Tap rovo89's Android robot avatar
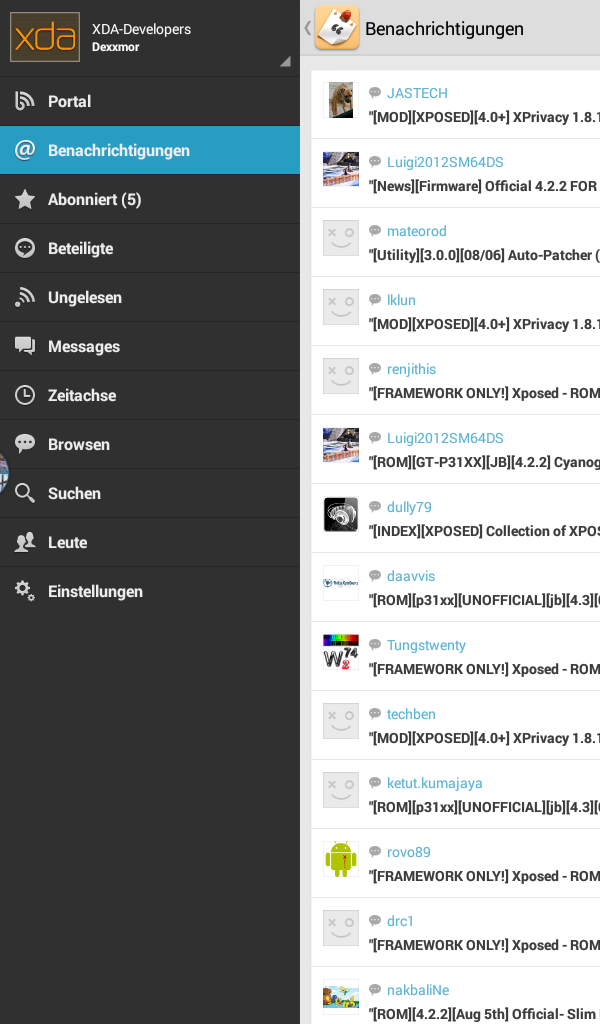600x1024 pixels. tap(341, 859)
